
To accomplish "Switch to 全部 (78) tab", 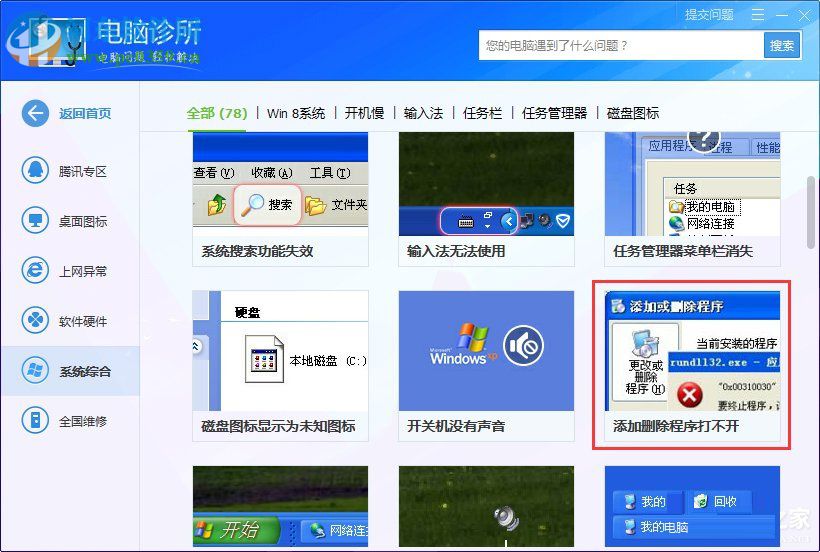I will coord(217,113).
